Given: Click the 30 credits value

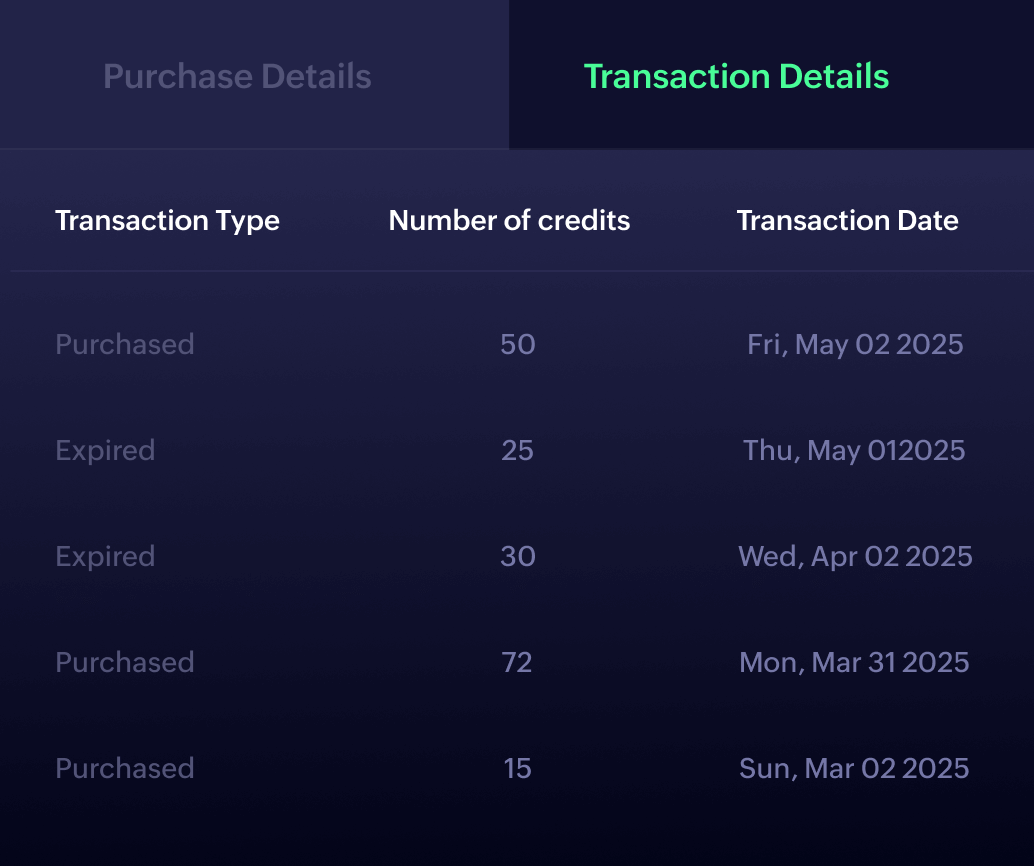Looking at the screenshot, I should [517, 557].
